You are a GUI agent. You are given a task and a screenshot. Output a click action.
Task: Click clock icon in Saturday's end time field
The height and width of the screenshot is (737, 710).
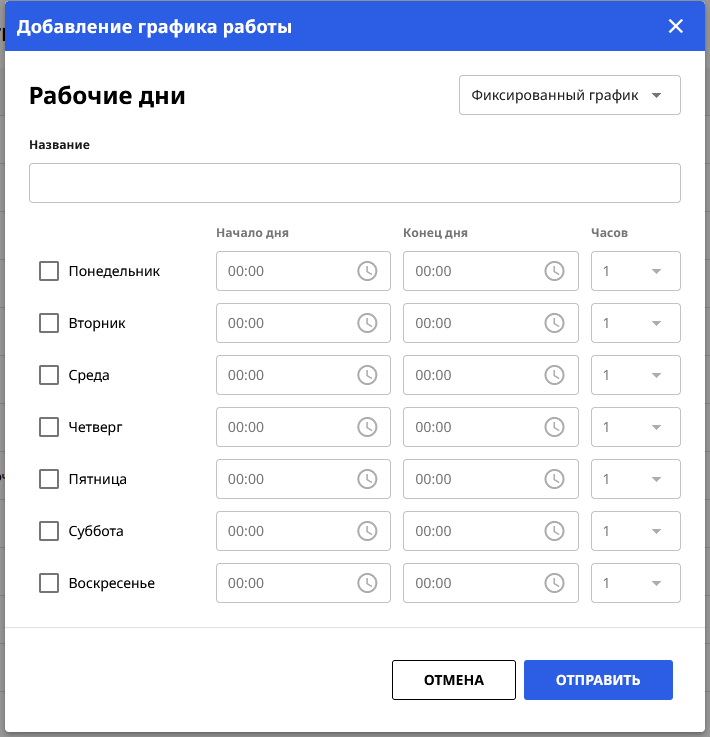tap(554, 531)
